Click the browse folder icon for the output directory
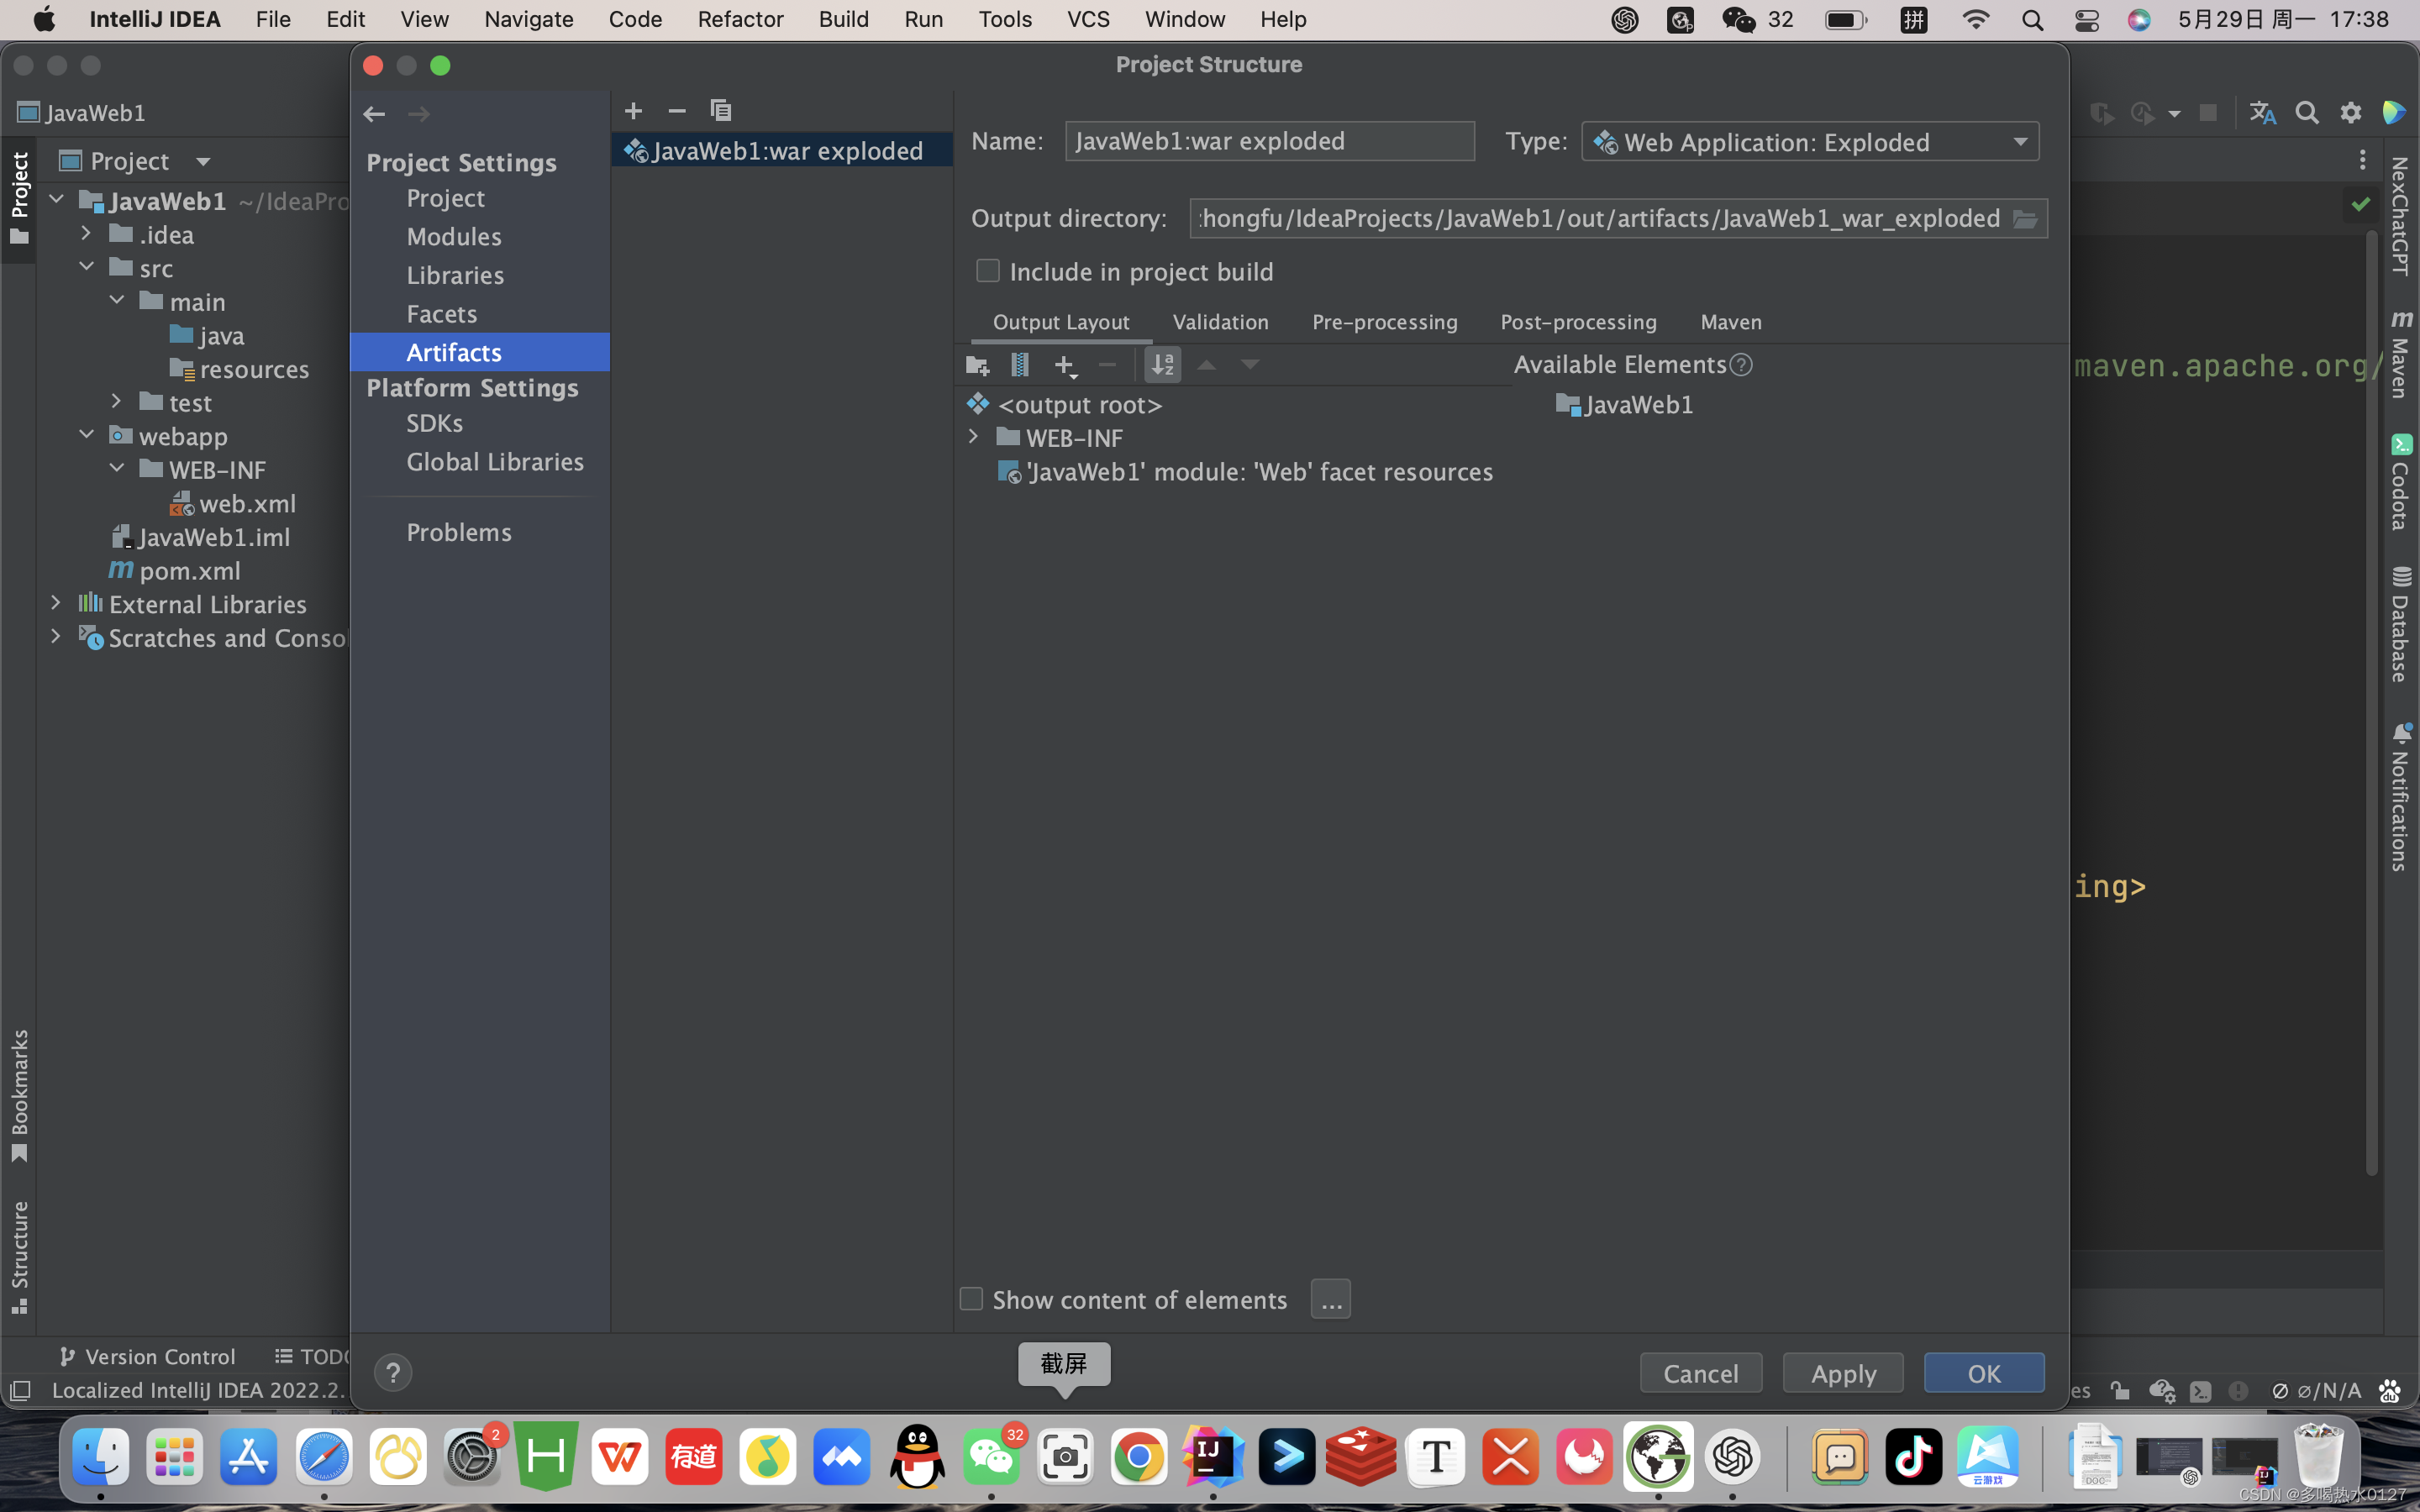The width and height of the screenshot is (2420, 1512). pos(2025,219)
